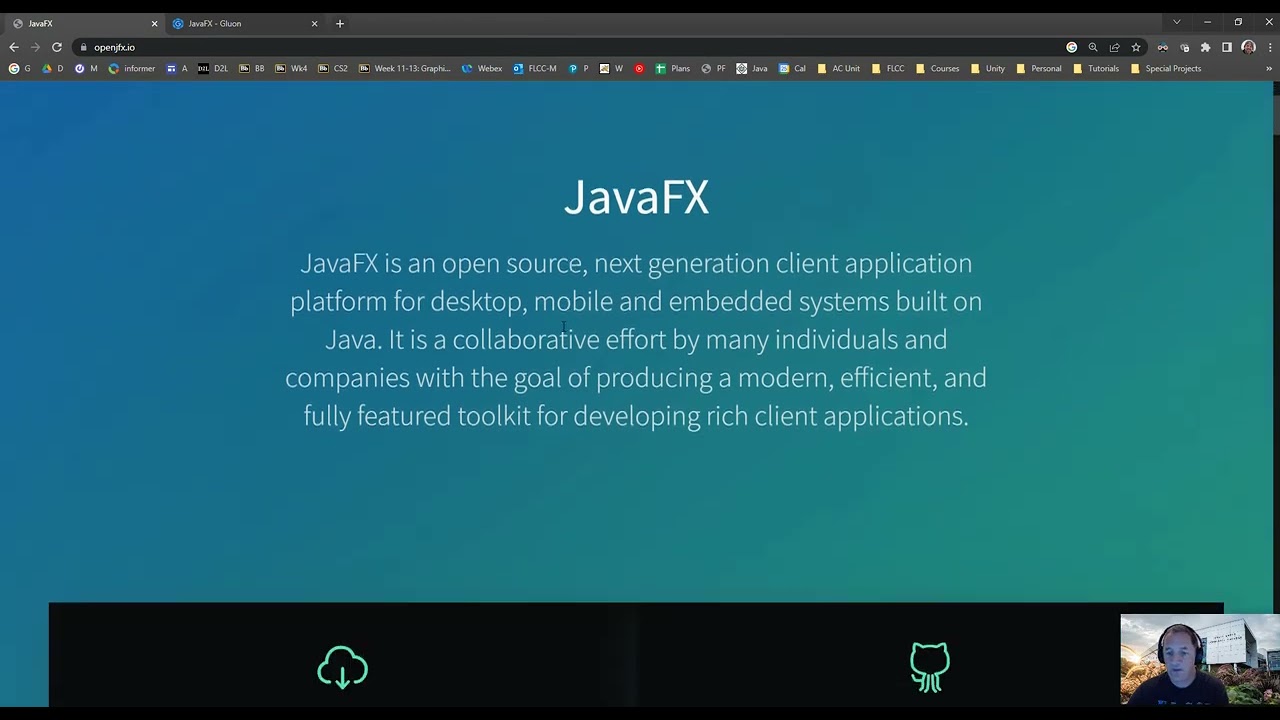Click the extension icon next to the puzzle piece
The height and width of the screenshot is (720, 1280).
(x=1185, y=47)
